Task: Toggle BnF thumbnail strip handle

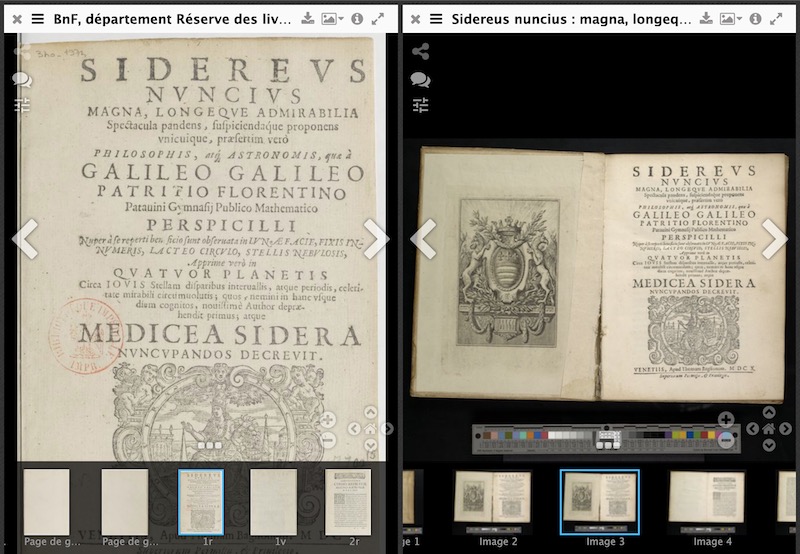Action: pos(210,445)
